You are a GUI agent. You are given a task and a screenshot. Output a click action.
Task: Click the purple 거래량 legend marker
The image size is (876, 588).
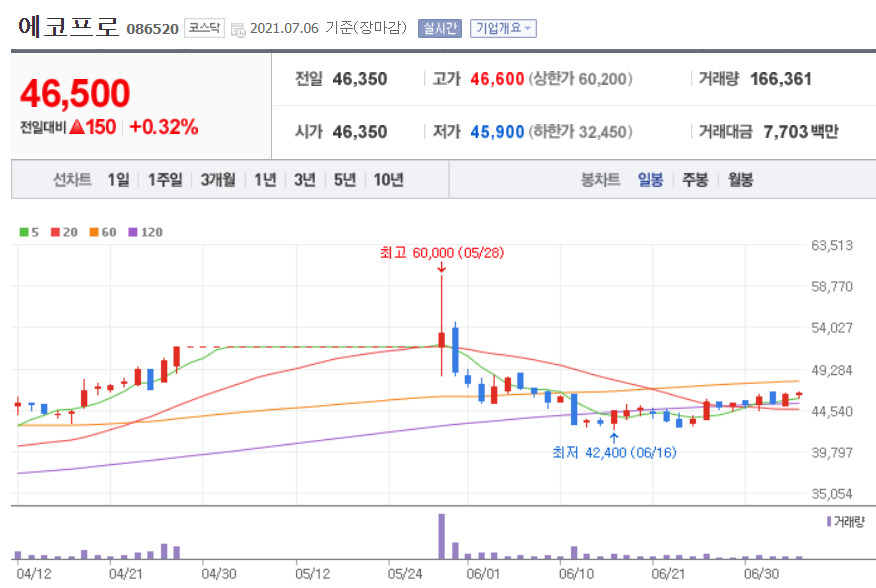click(829, 521)
